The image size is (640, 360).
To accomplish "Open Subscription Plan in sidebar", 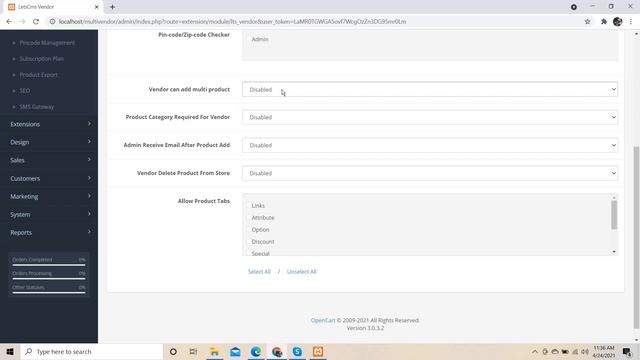I will tap(42, 59).
